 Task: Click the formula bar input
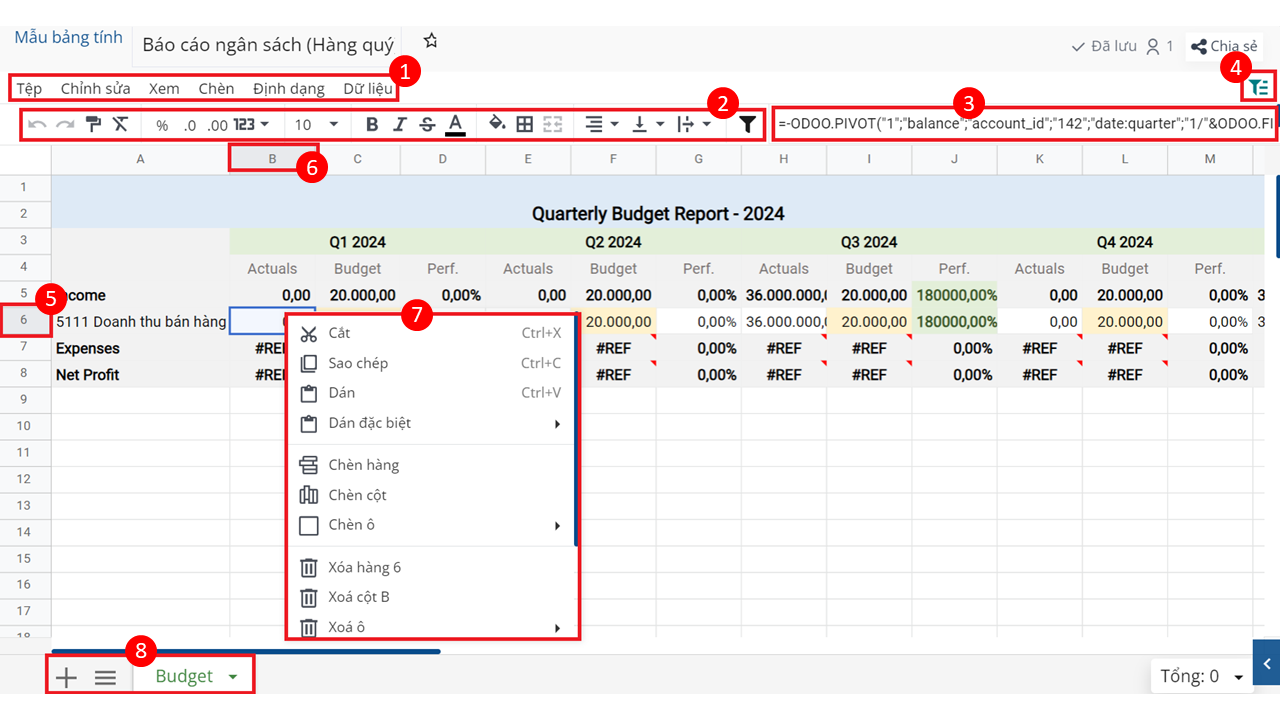(x=1025, y=124)
